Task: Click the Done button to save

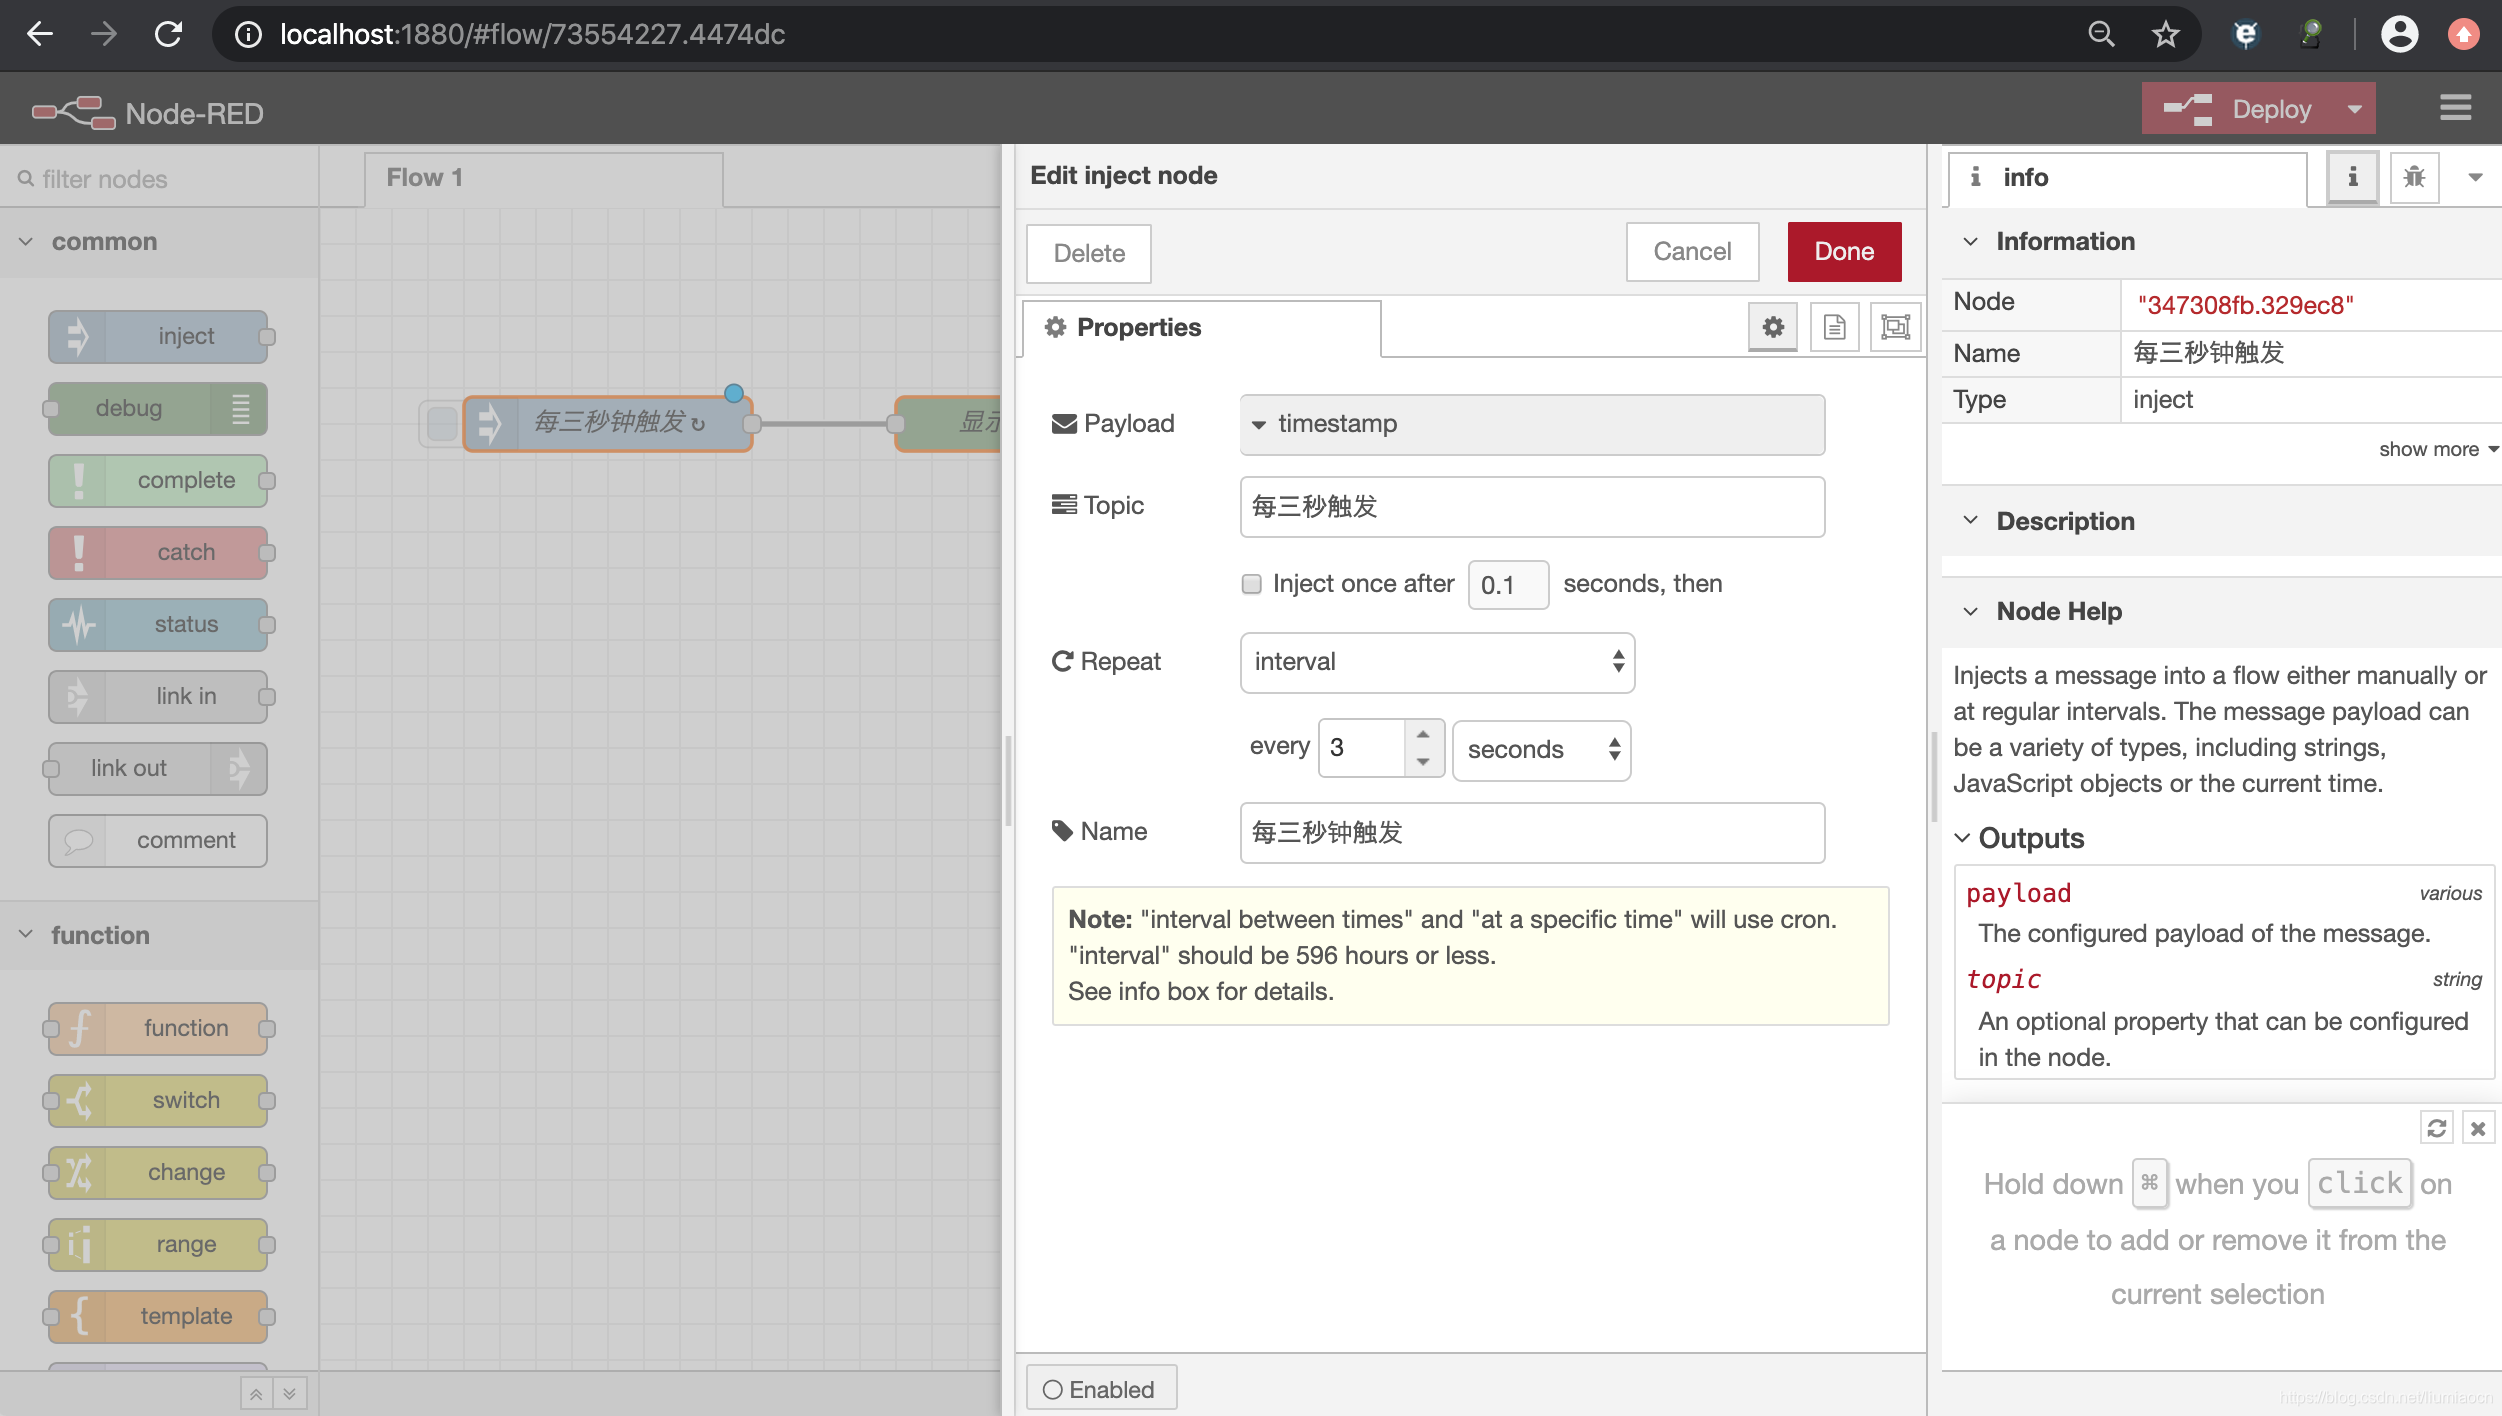Action: (1844, 253)
